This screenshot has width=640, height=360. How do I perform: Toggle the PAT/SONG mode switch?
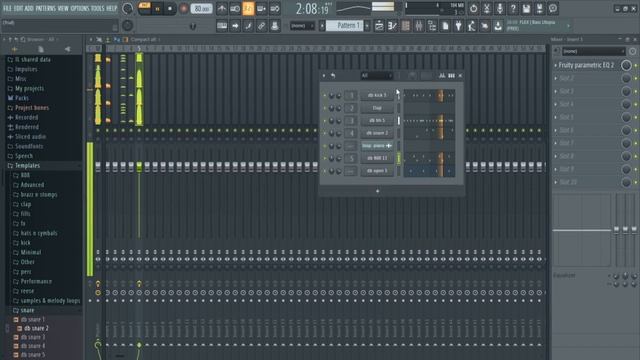[144, 8]
